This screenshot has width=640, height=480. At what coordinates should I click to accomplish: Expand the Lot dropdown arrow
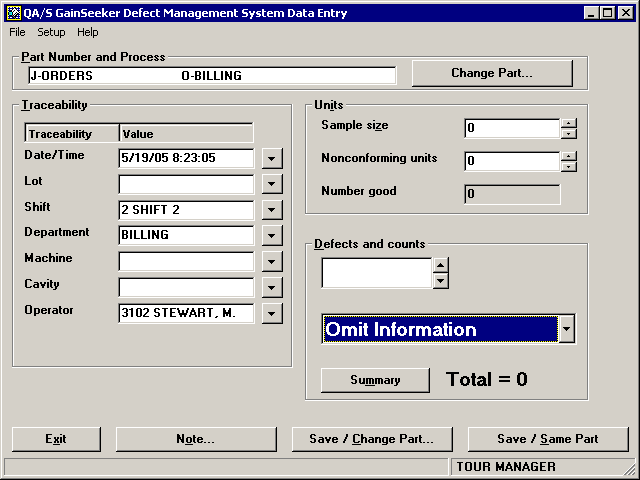click(272, 184)
